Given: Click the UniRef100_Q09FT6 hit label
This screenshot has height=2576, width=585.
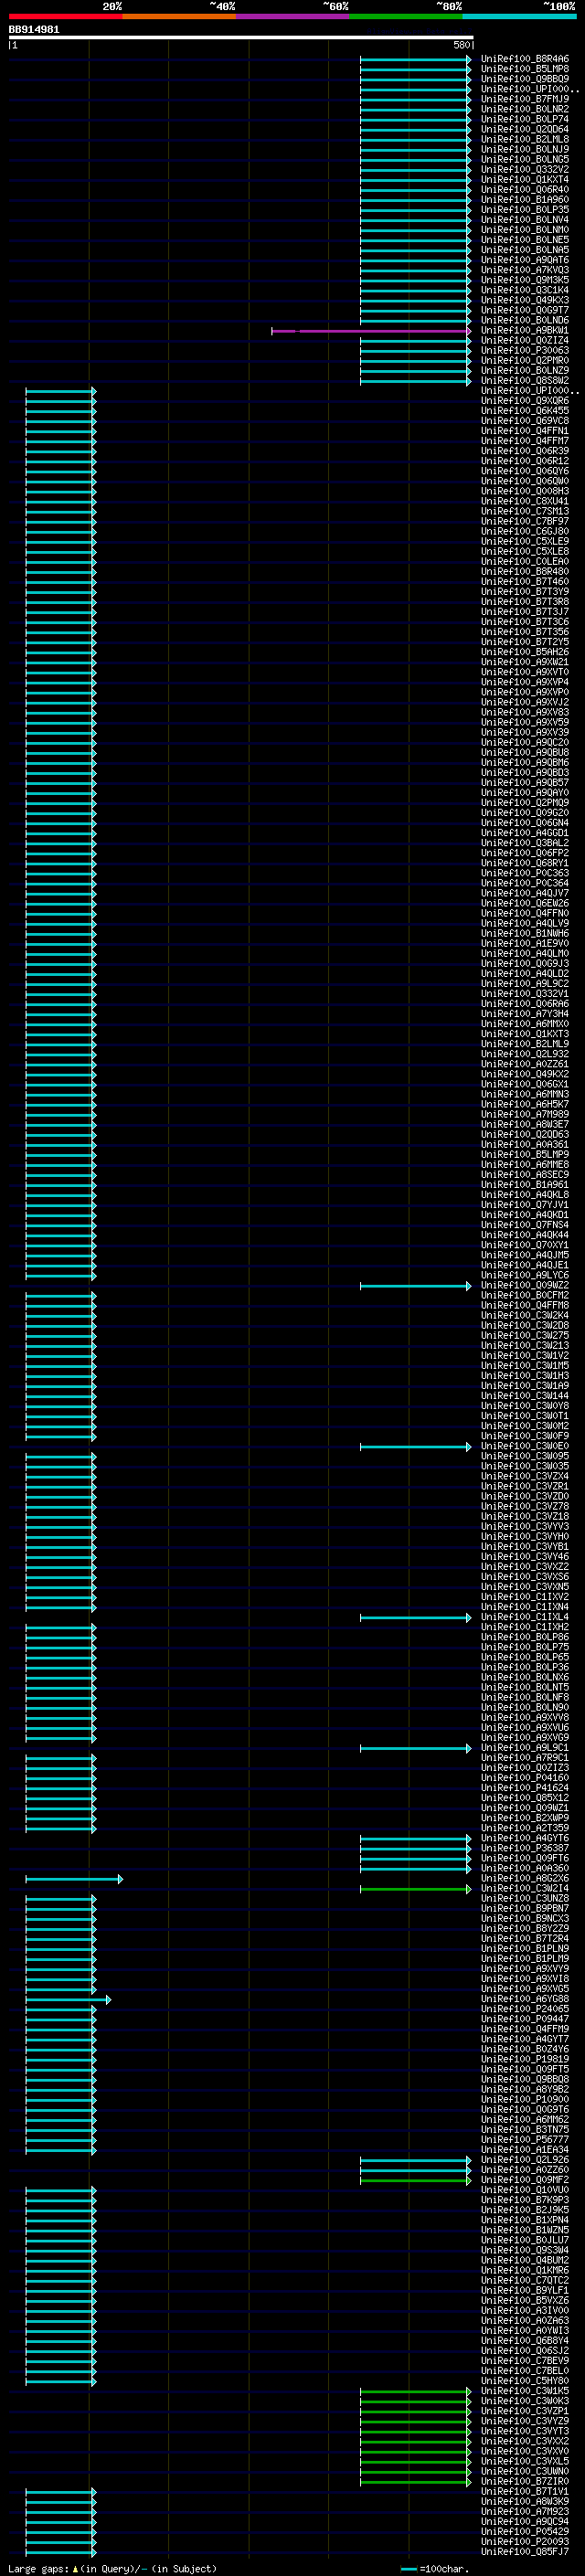Looking at the screenshot, I should tap(525, 1859).
